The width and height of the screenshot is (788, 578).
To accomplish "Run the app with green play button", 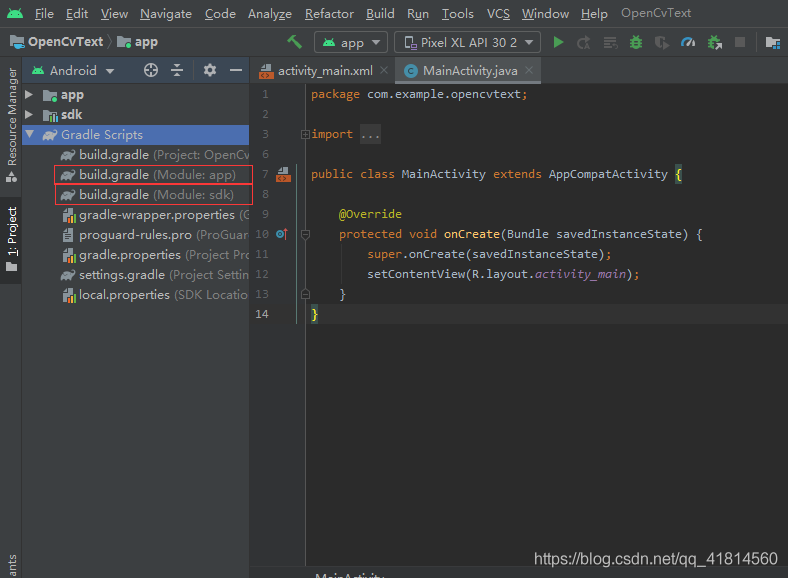I will point(559,42).
